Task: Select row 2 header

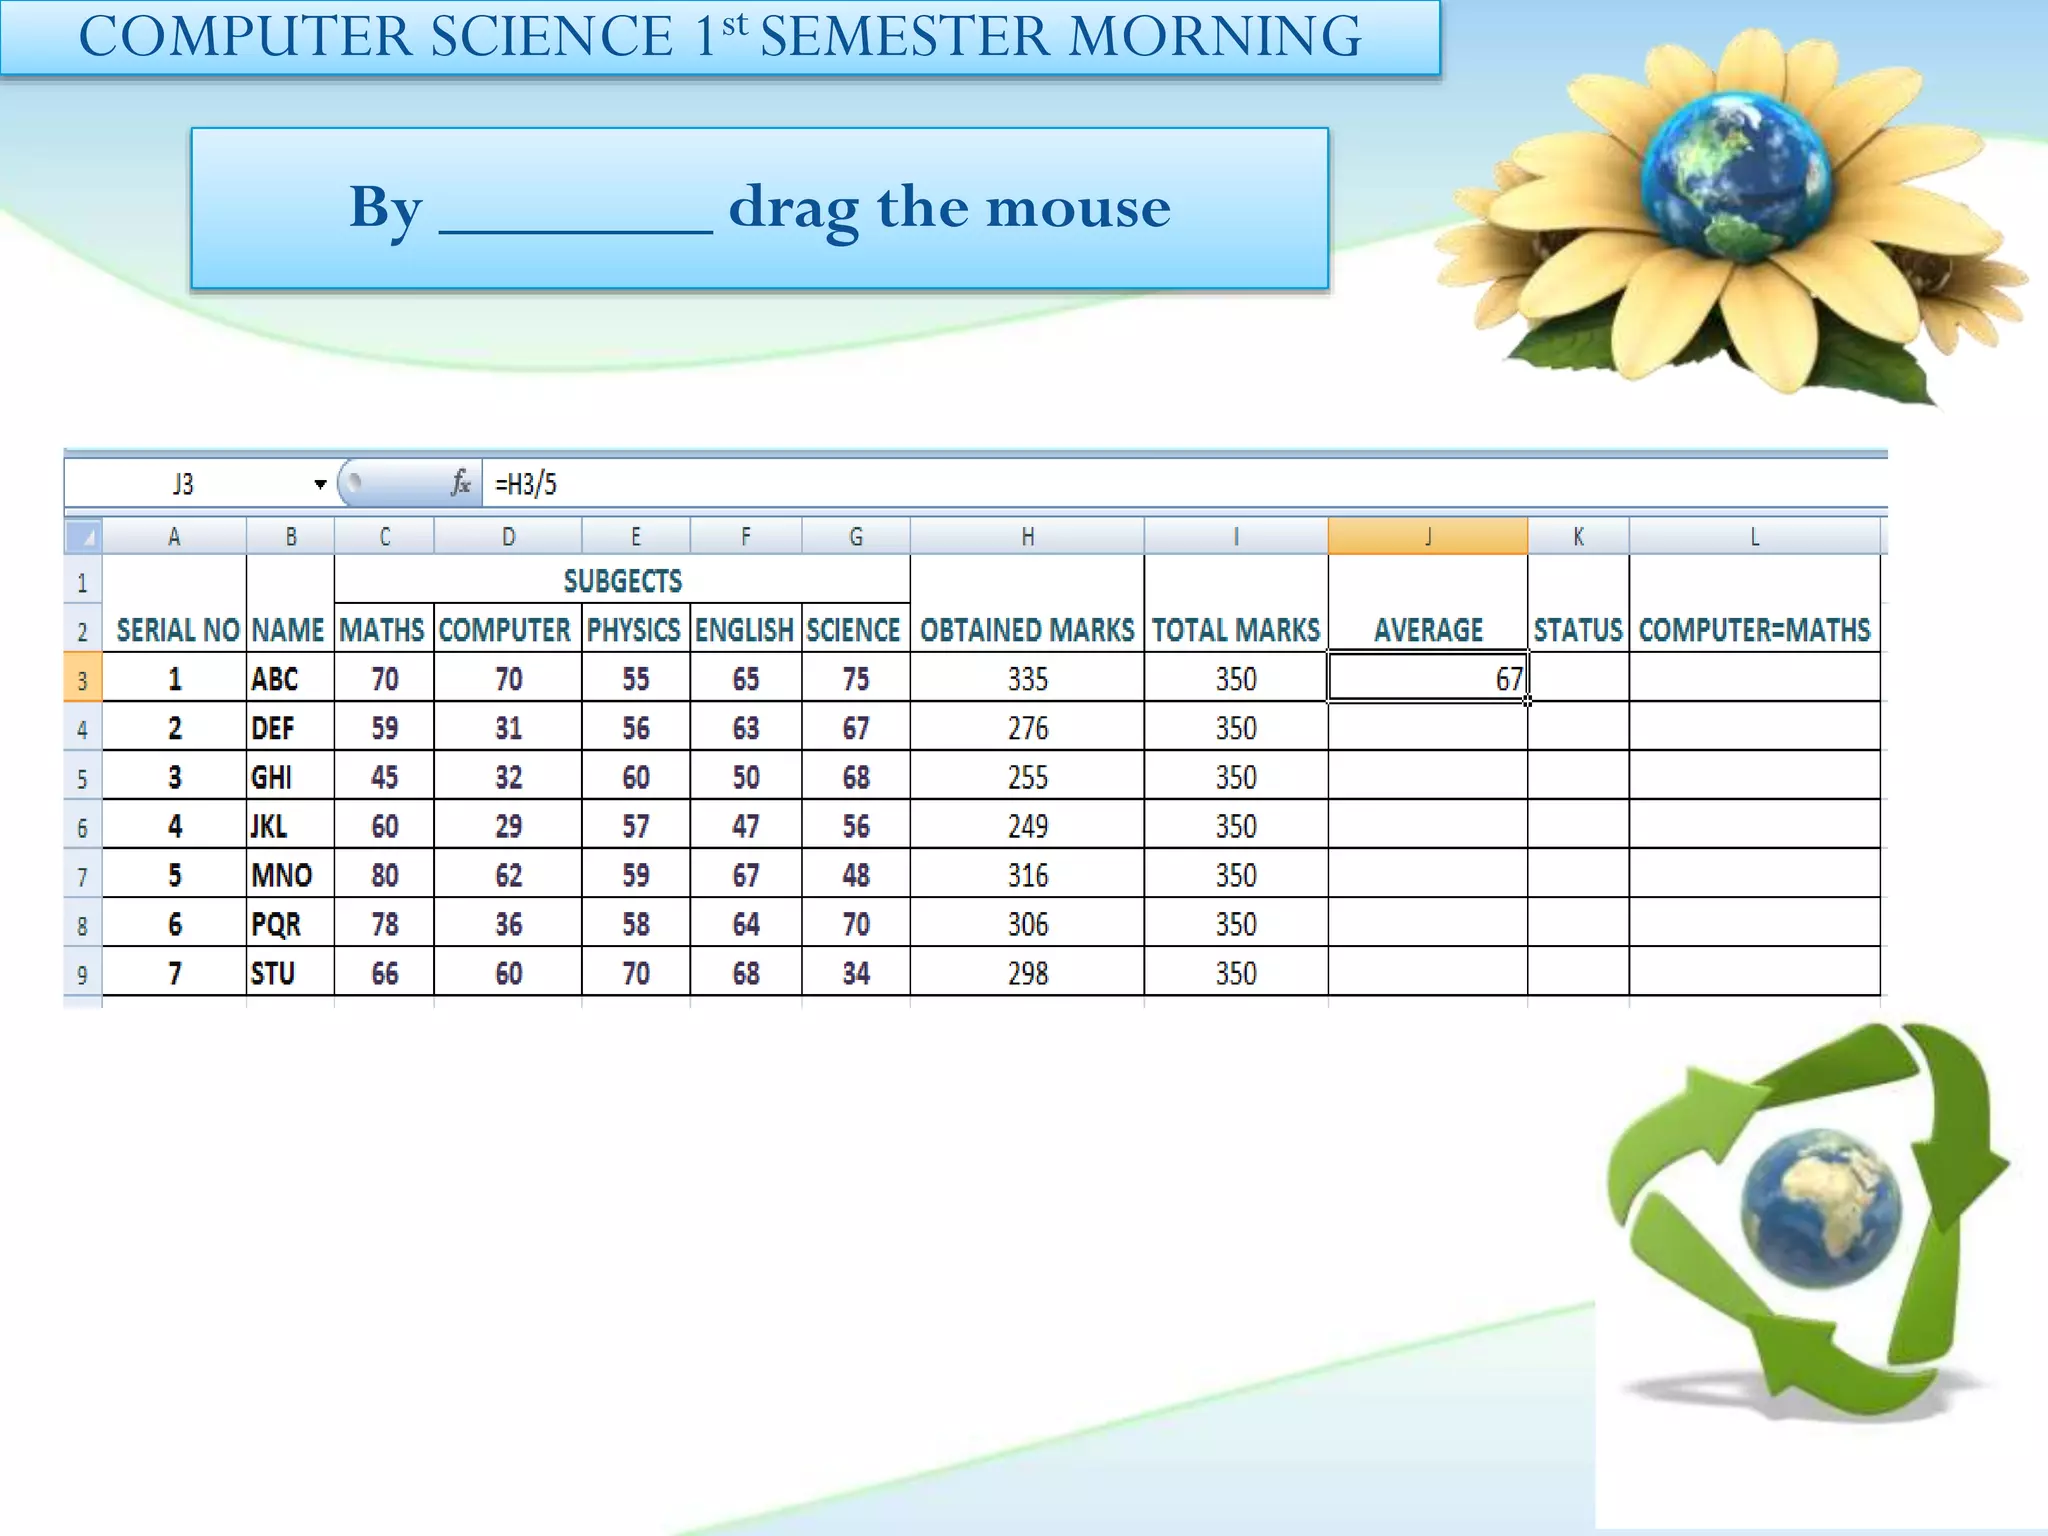Action: [83, 630]
